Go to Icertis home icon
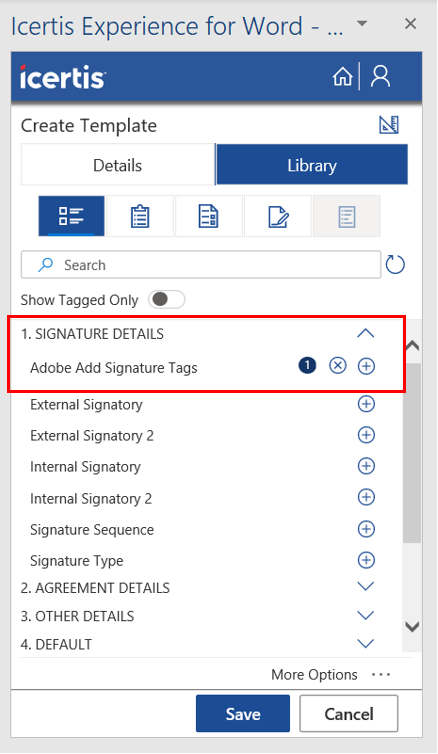This screenshot has height=754, width=438. [342, 77]
